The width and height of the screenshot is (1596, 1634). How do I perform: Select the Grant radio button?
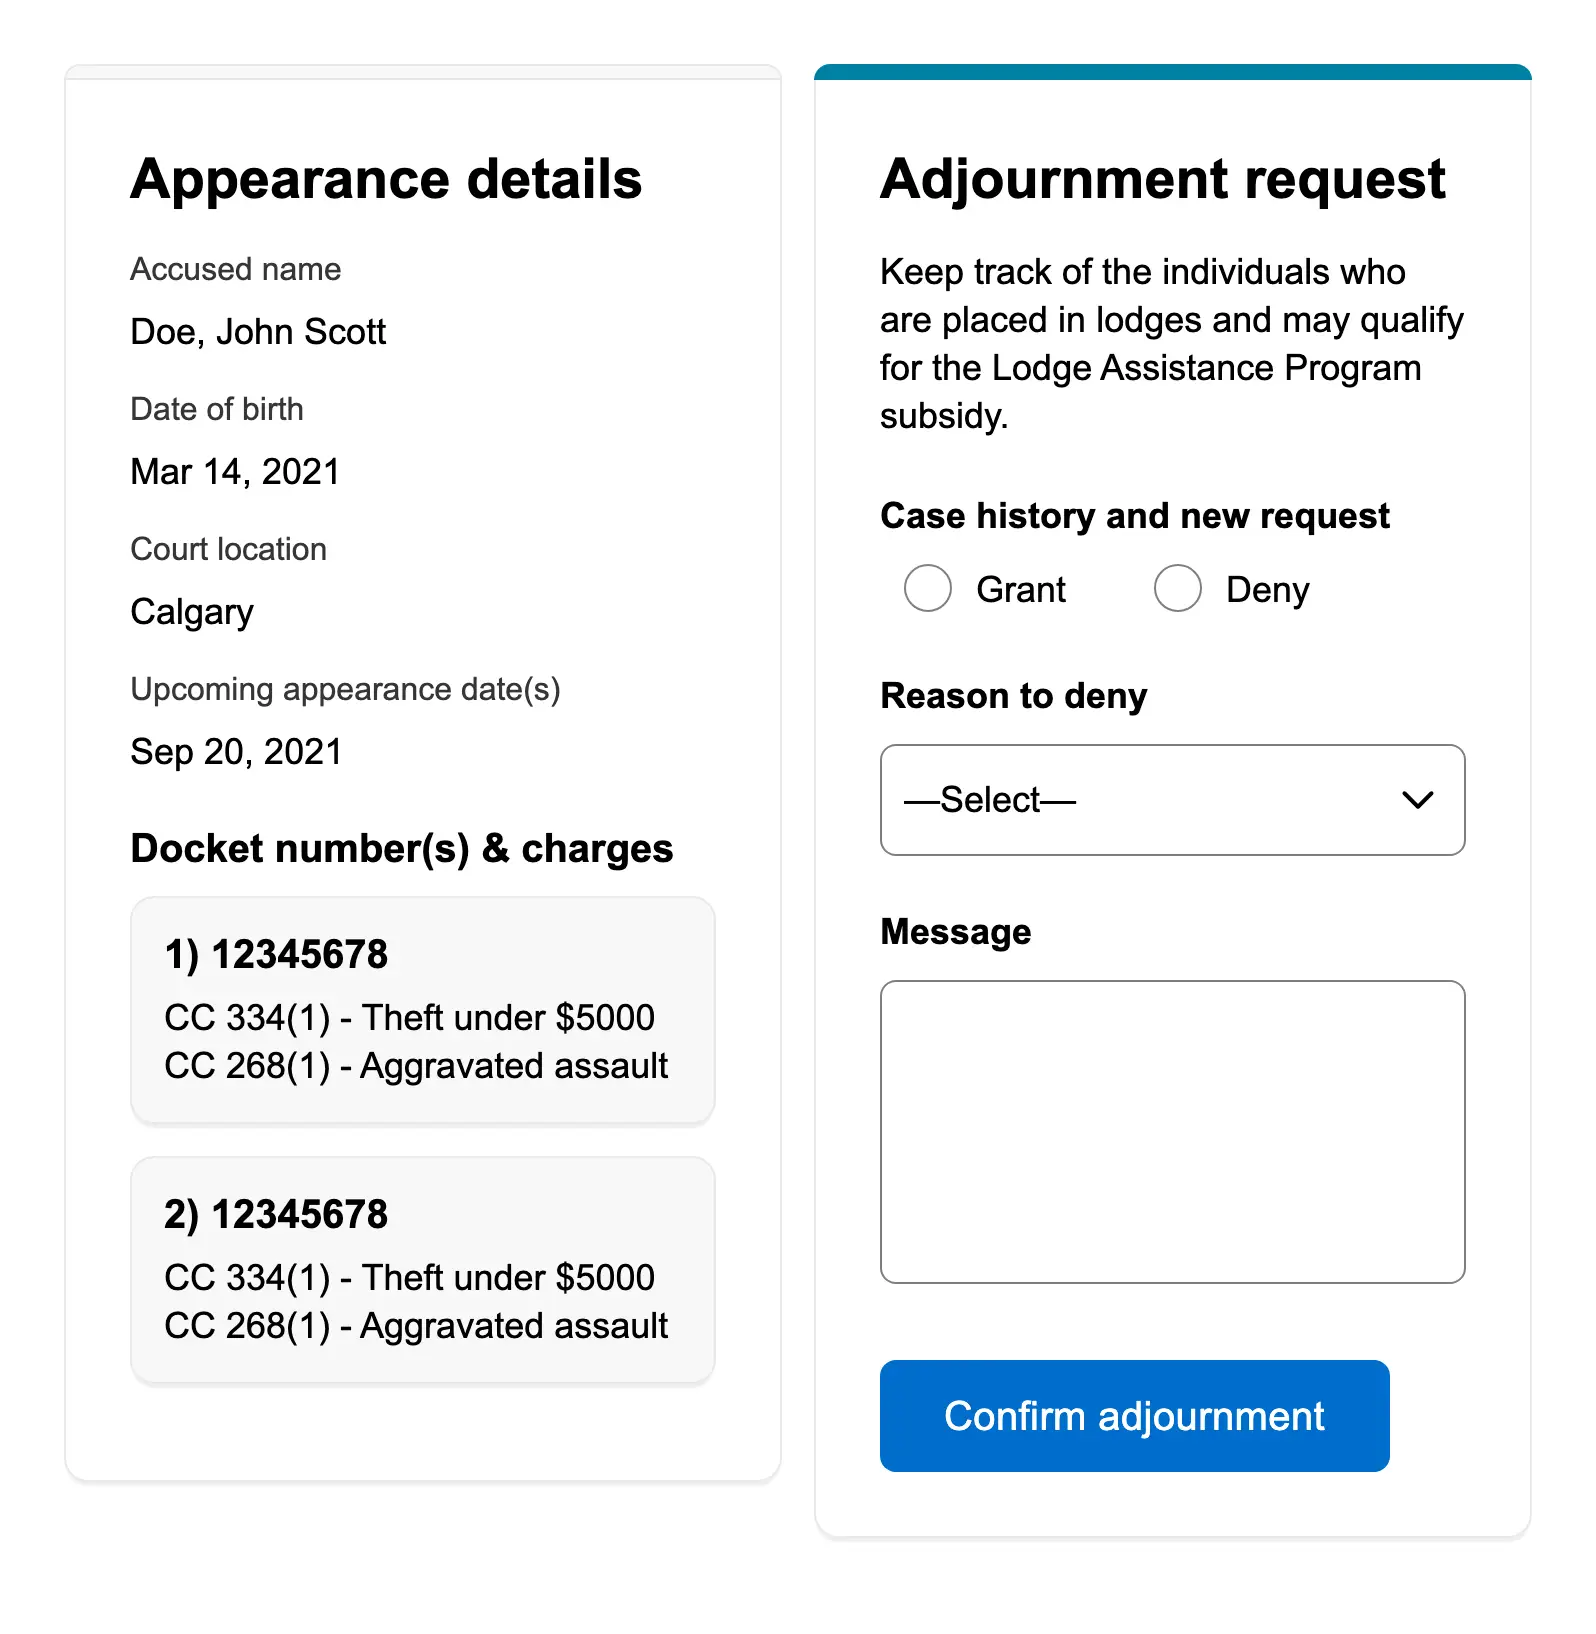coord(927,588)
